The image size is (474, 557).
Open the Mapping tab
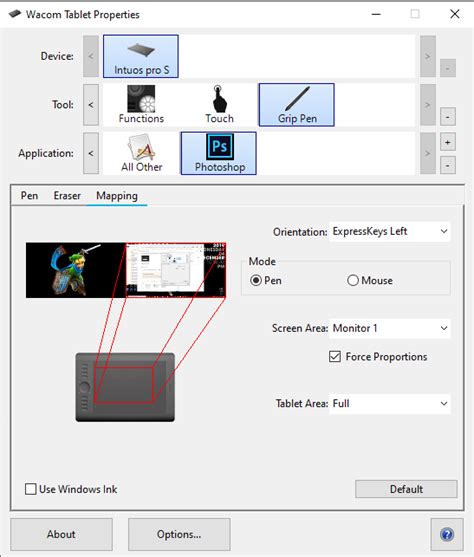(117, 196)
